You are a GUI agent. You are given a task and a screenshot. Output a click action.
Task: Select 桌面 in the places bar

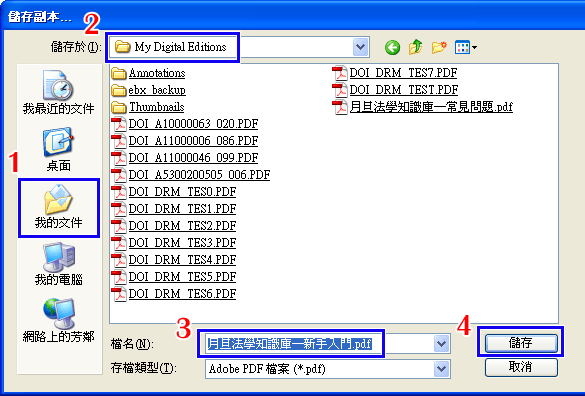[x=59, y=150]
